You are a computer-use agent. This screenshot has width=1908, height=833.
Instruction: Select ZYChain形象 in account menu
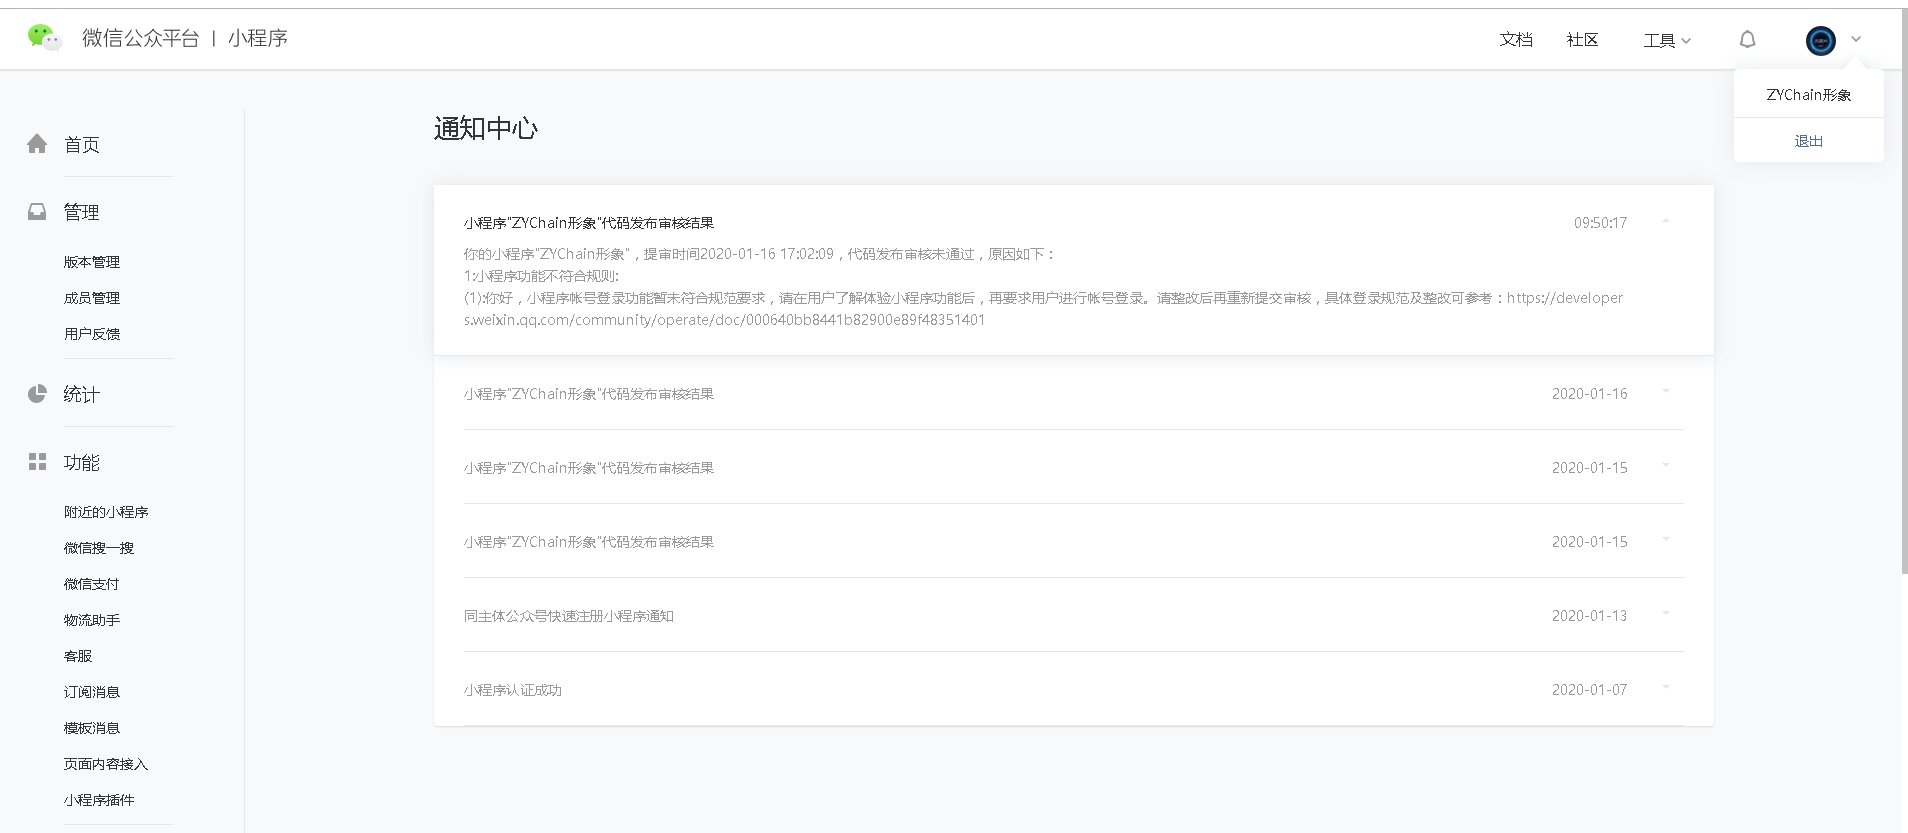click(x=1808, y=95)
